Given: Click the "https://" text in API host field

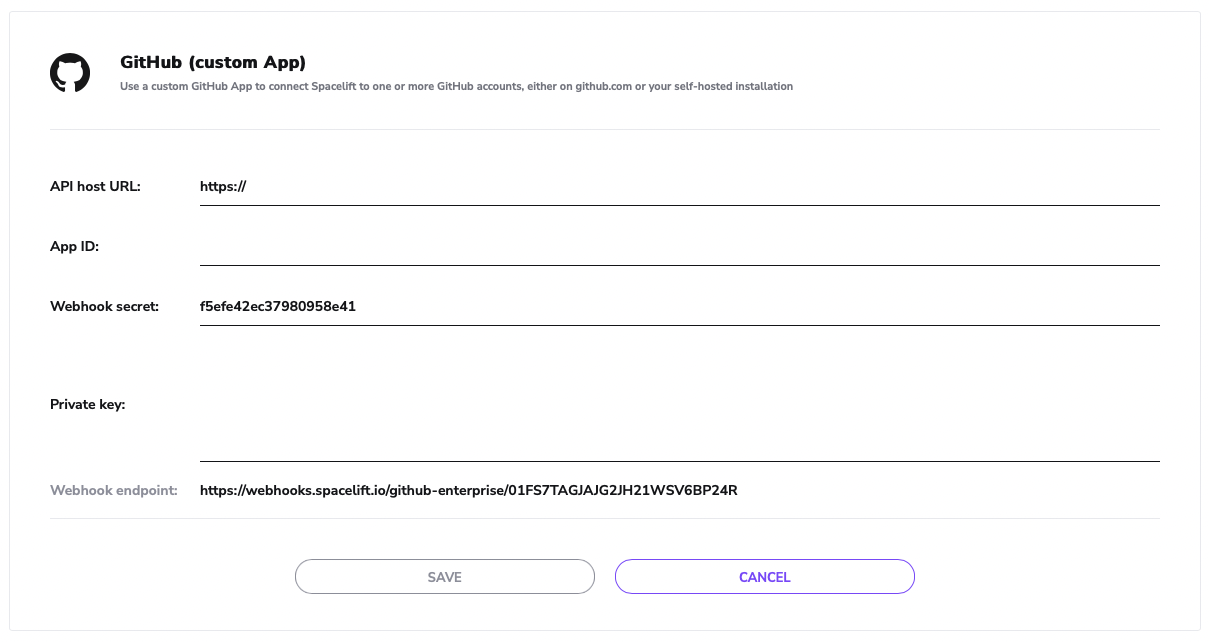Looking at the screenshot, I should tap(223, 186).
